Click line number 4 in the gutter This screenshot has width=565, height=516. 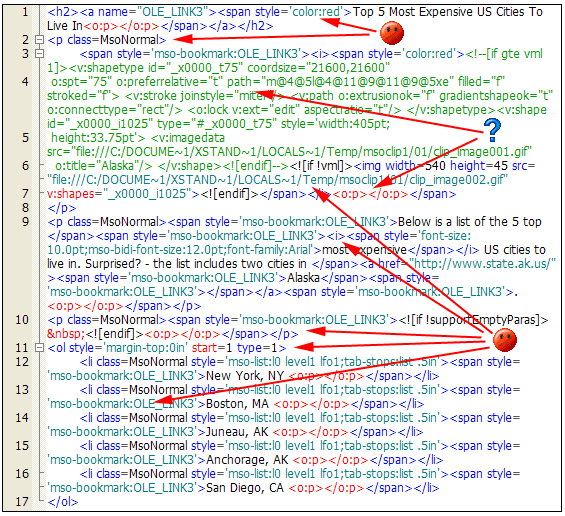click(x=25, y=82)
